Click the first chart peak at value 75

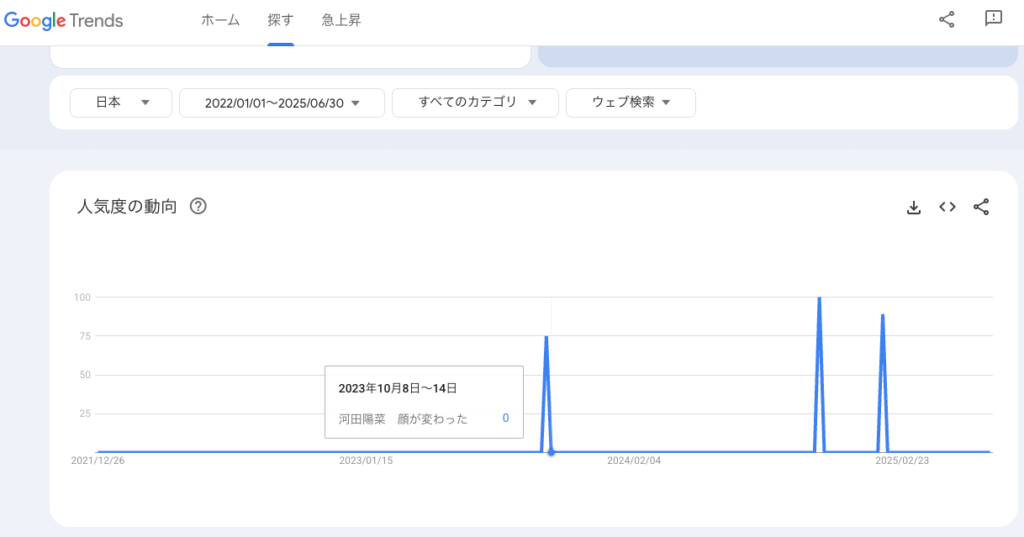point(546,338)
